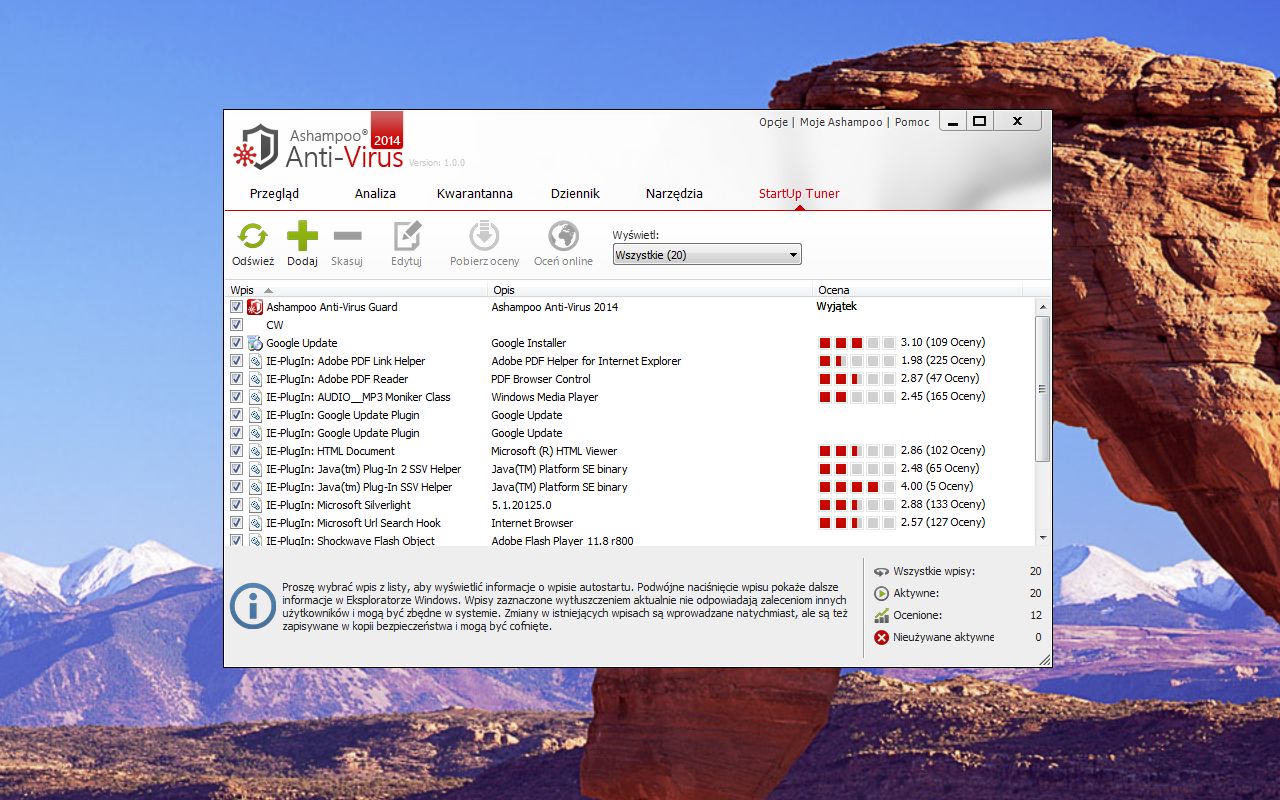The width and height of the screenshot is (1280, 800).
Task: Sort list by Wpis column header
Action: click(x=356, y=290)
